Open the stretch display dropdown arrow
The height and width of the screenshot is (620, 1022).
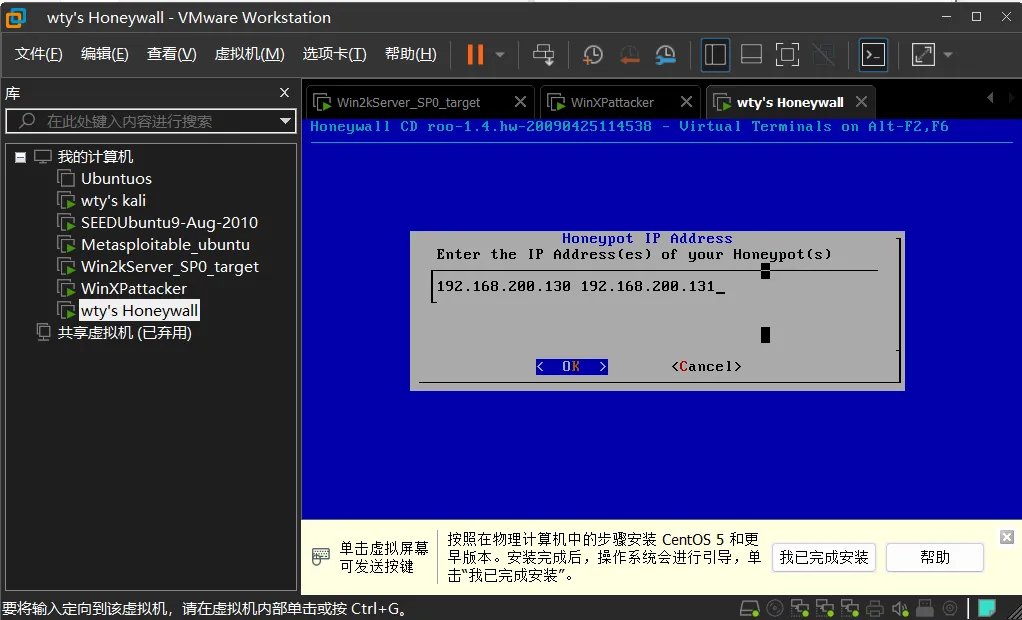pos(948,55)
